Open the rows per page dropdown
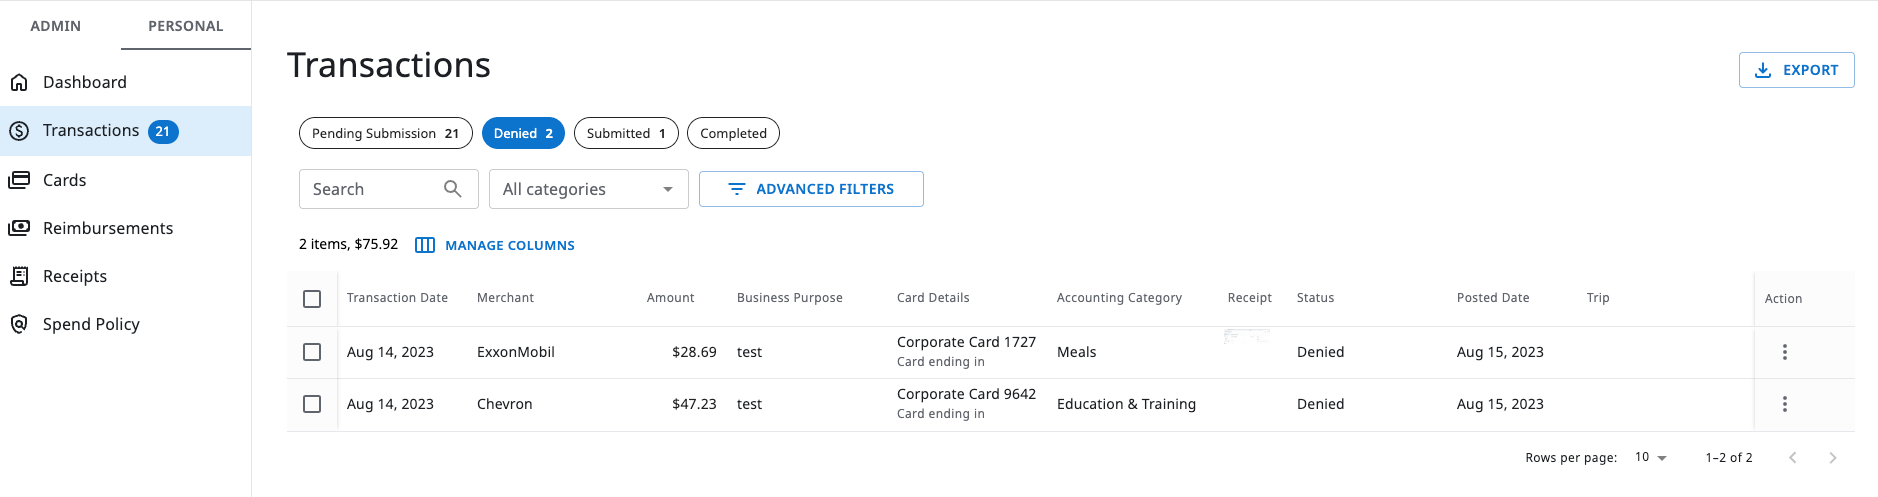The image size is (1878, 497). point(1651,457)
